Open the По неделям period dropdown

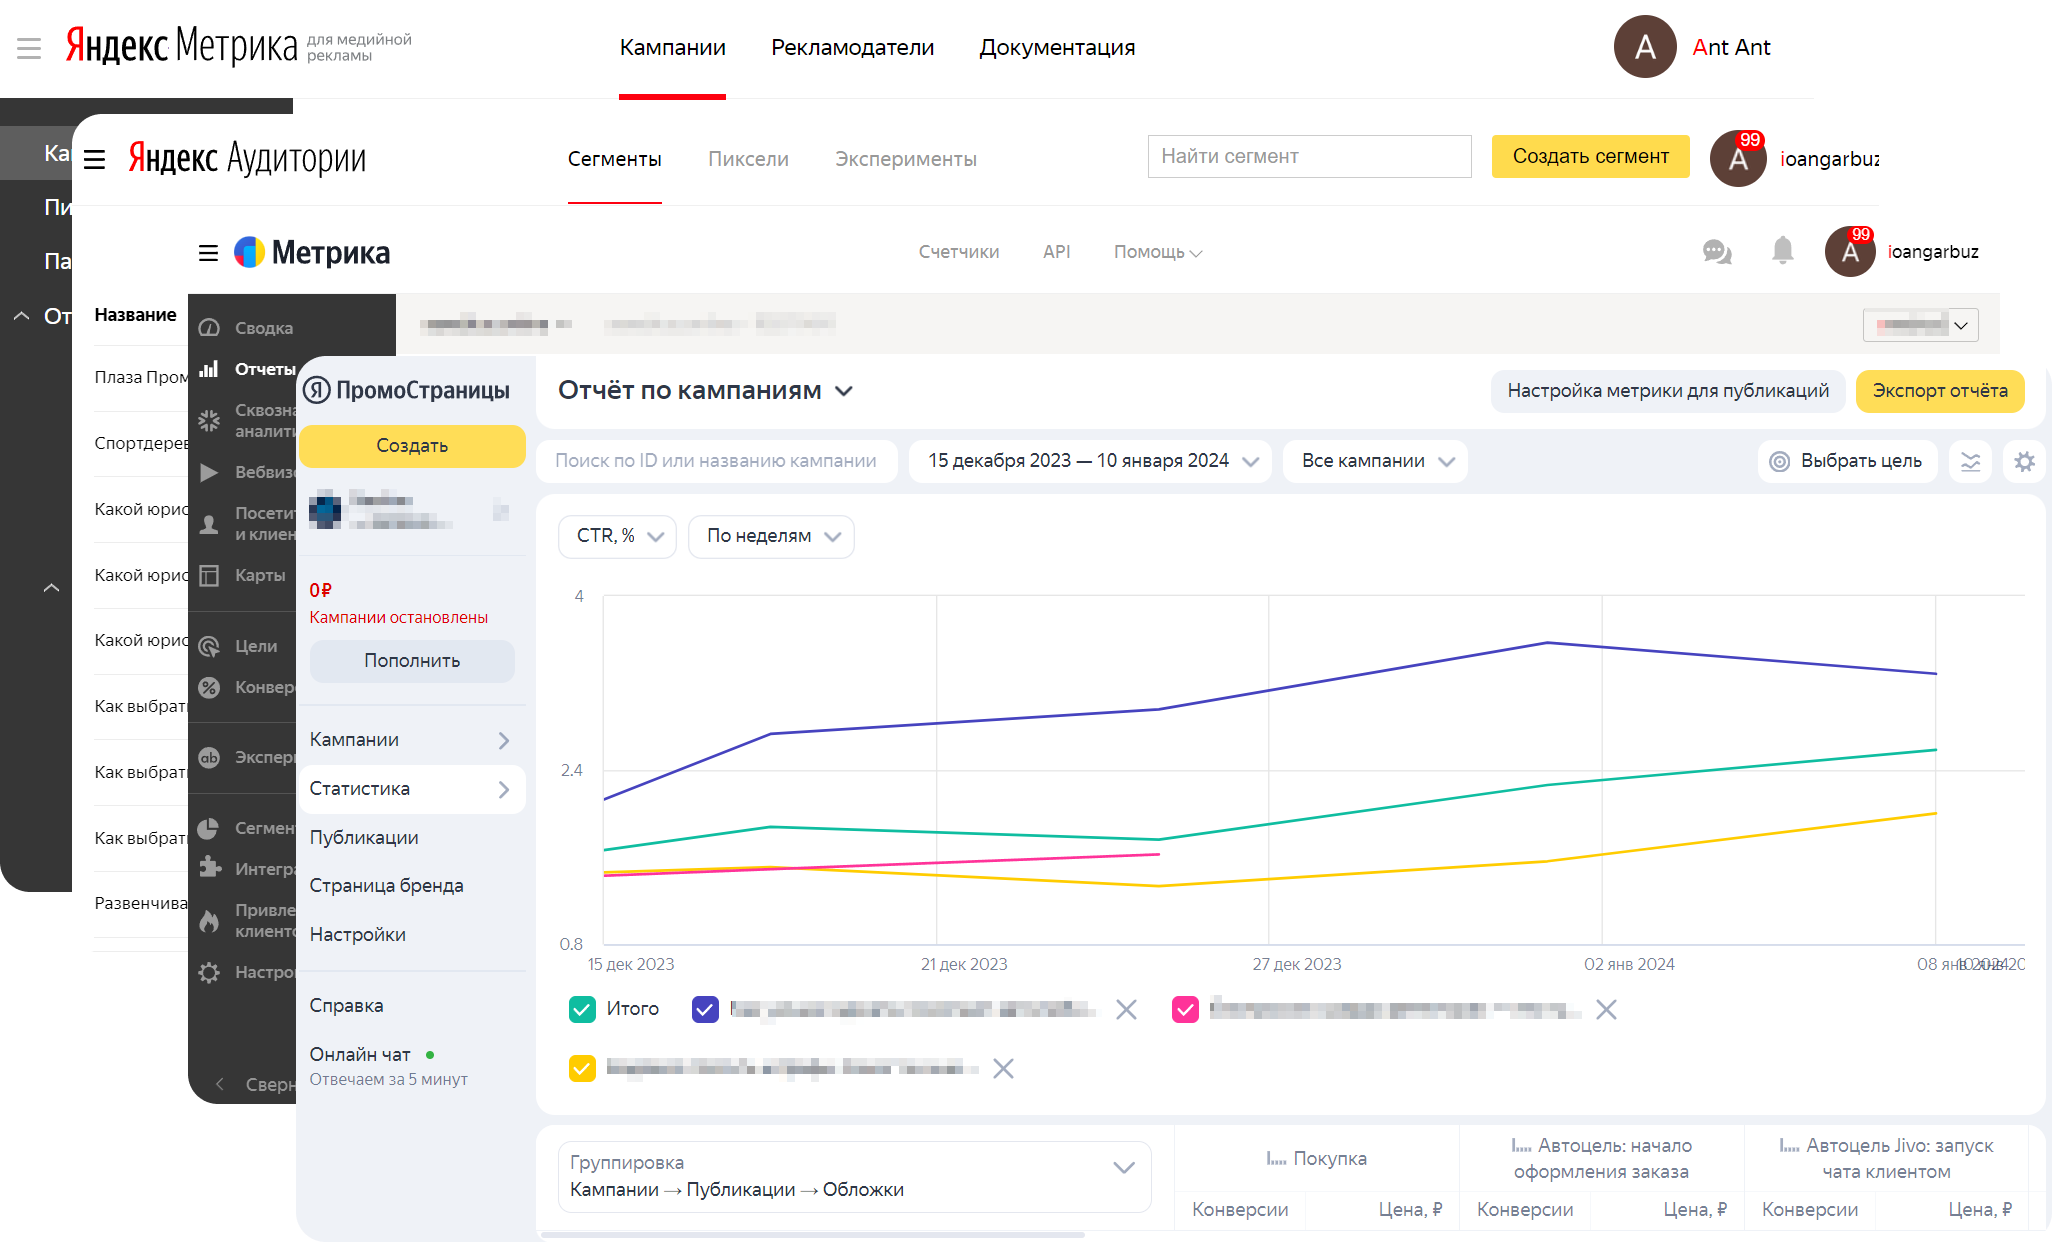coord(771,536)
